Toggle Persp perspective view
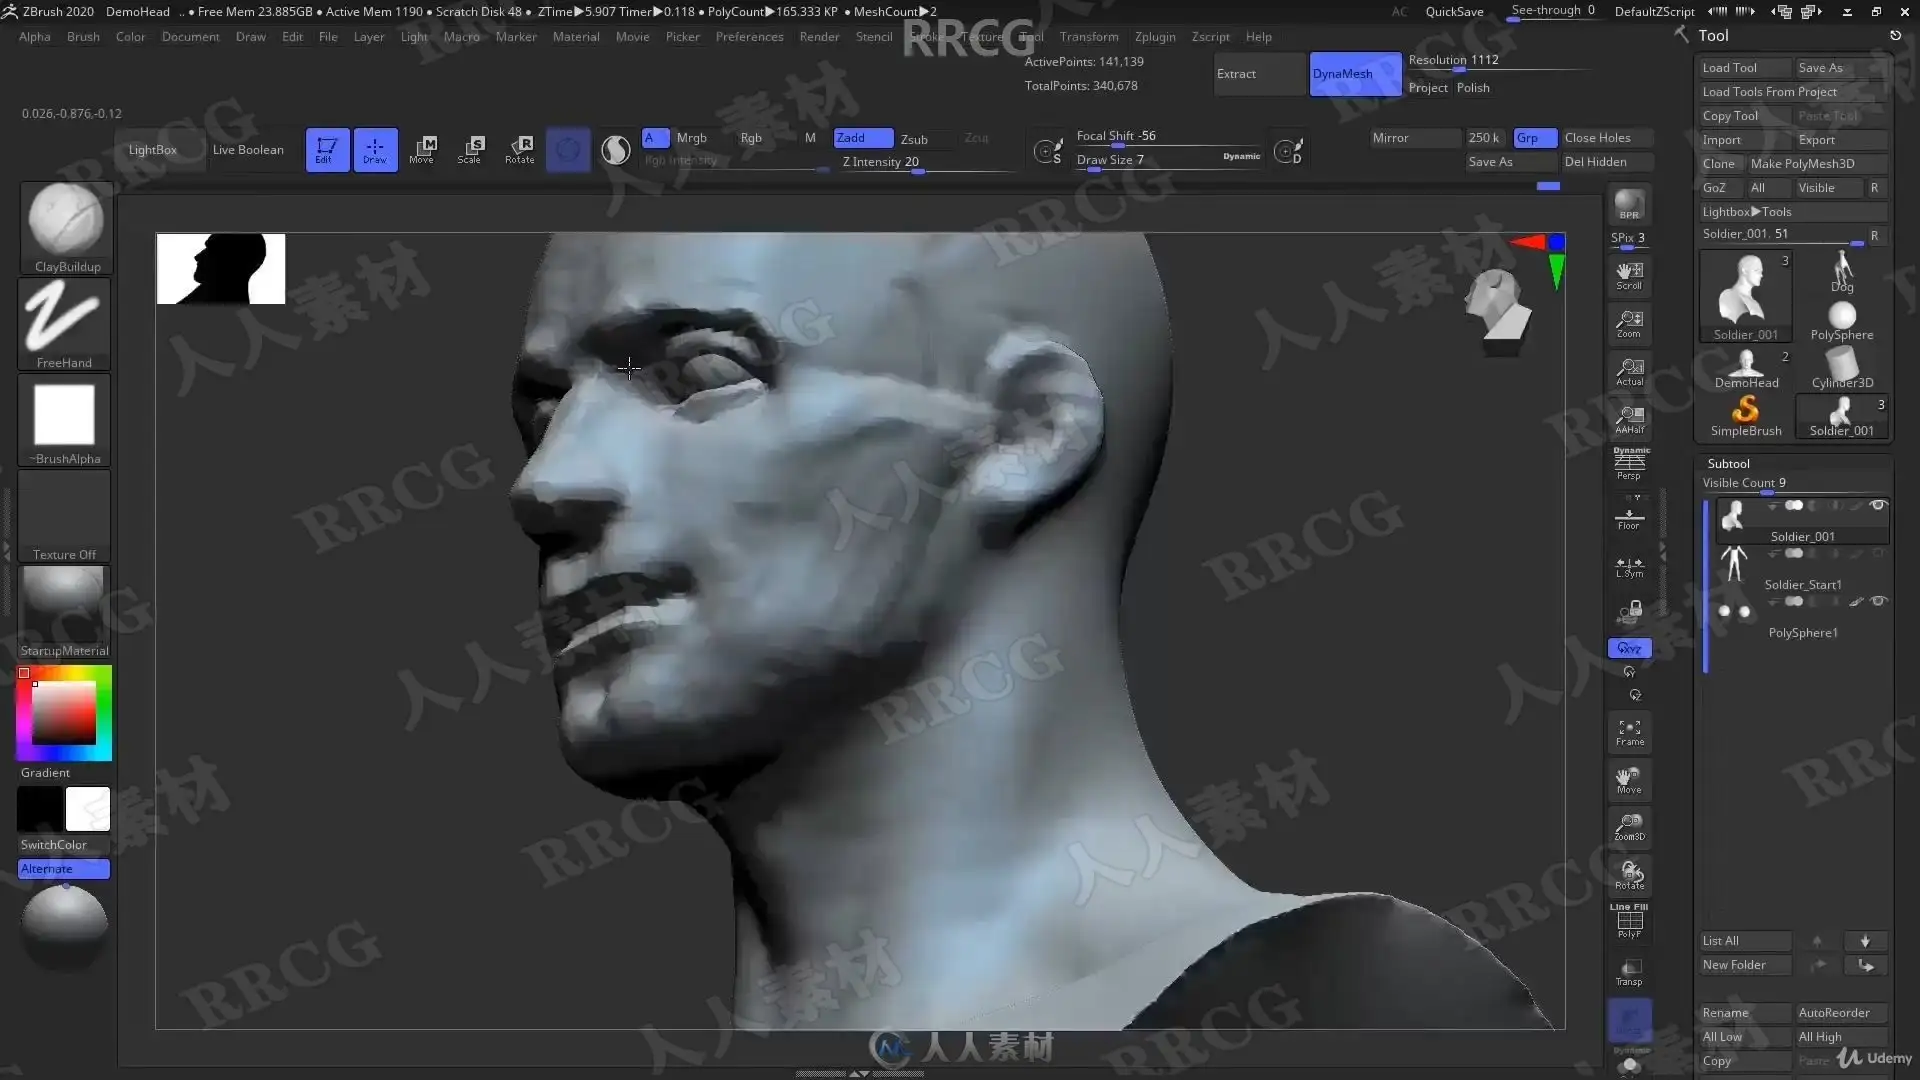This screenshot has width=1920, height=1080. point(1629,463)
